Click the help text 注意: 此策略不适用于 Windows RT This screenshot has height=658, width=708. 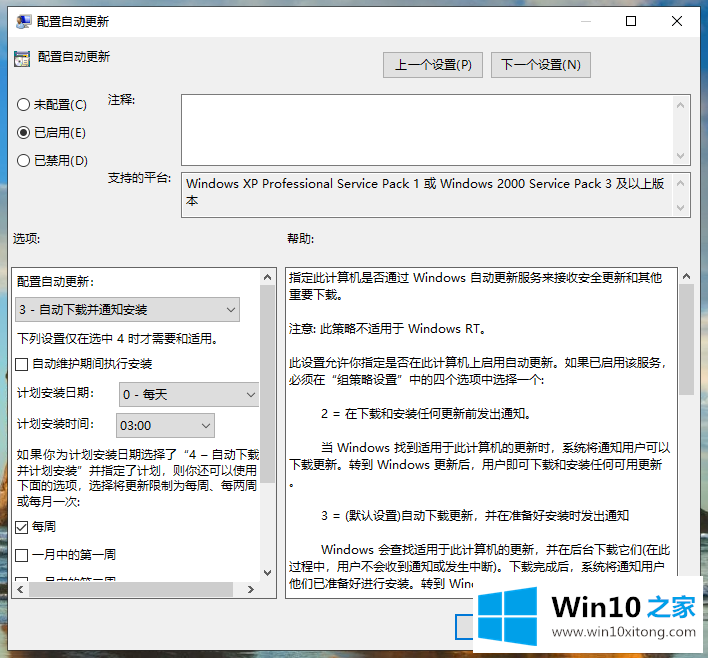(x=387, y=329)
